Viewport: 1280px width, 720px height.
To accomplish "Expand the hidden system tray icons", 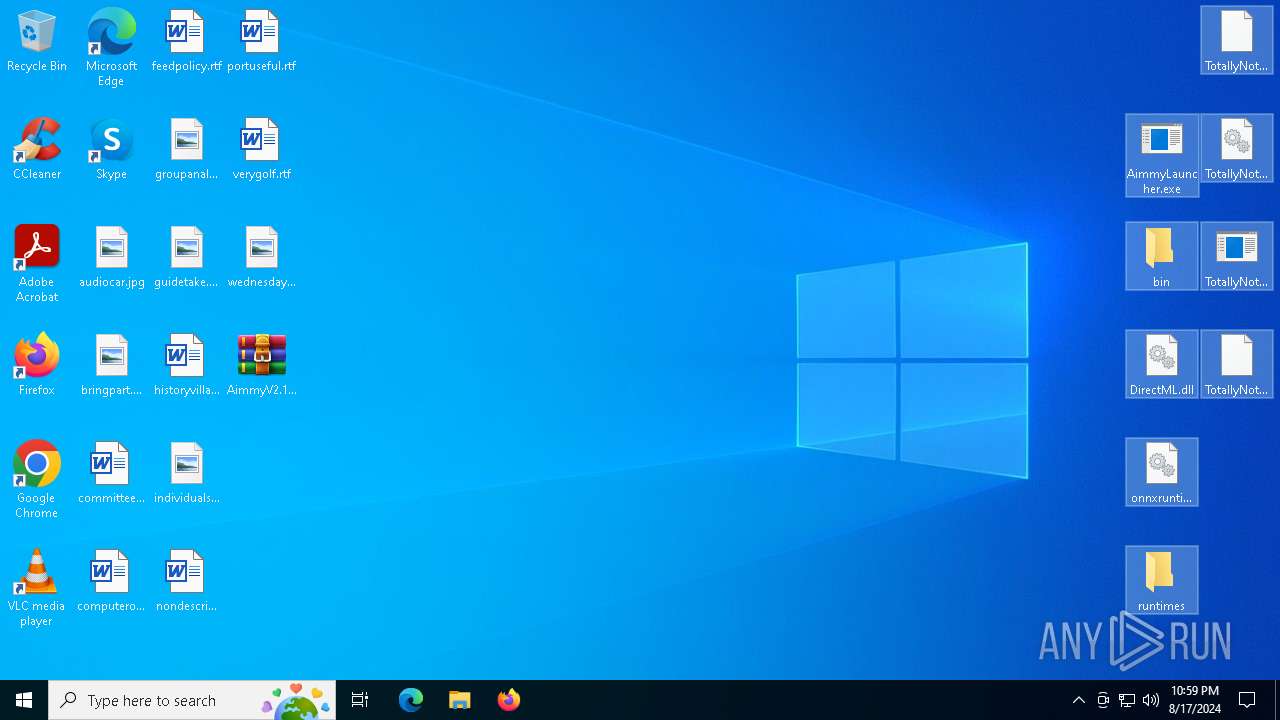I will tap(1079, 700).
